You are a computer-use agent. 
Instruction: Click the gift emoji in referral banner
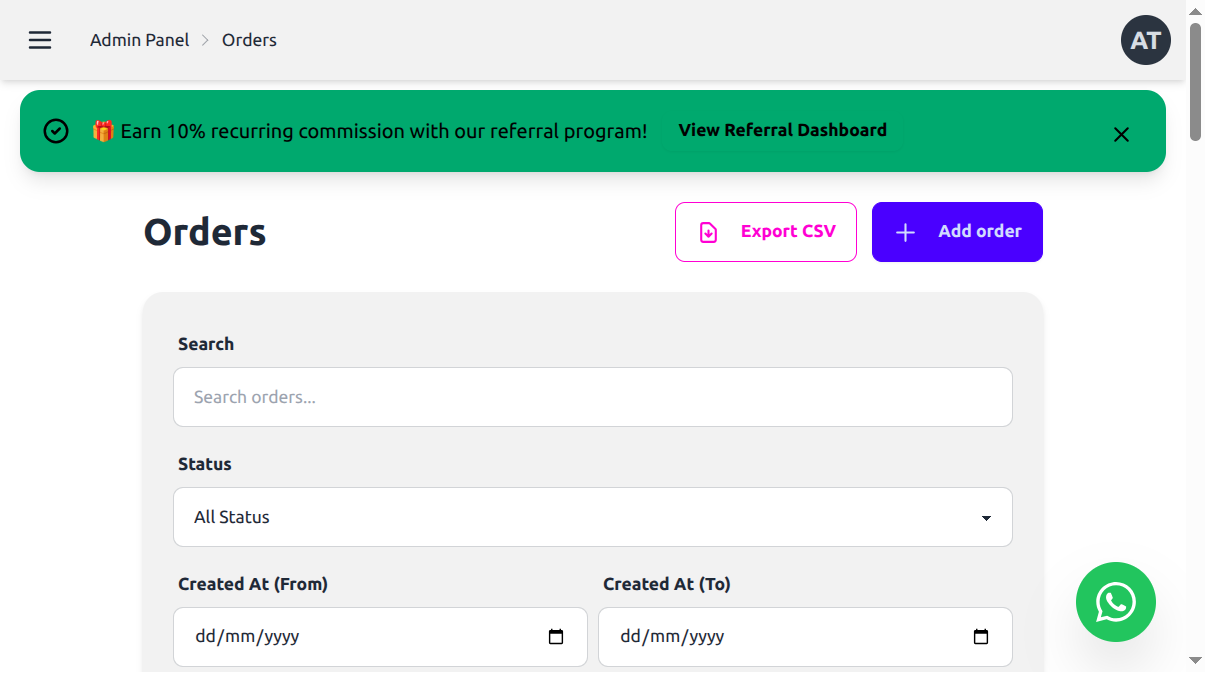(103, 131)
